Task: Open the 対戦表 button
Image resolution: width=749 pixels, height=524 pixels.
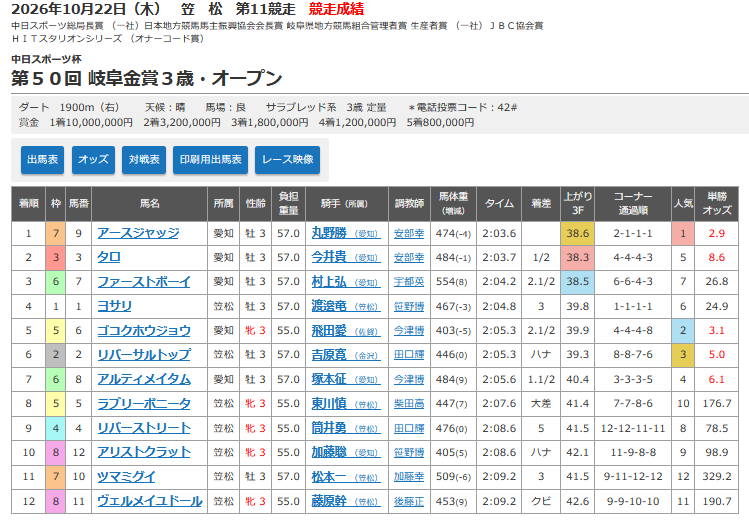Action: [144, 160]
